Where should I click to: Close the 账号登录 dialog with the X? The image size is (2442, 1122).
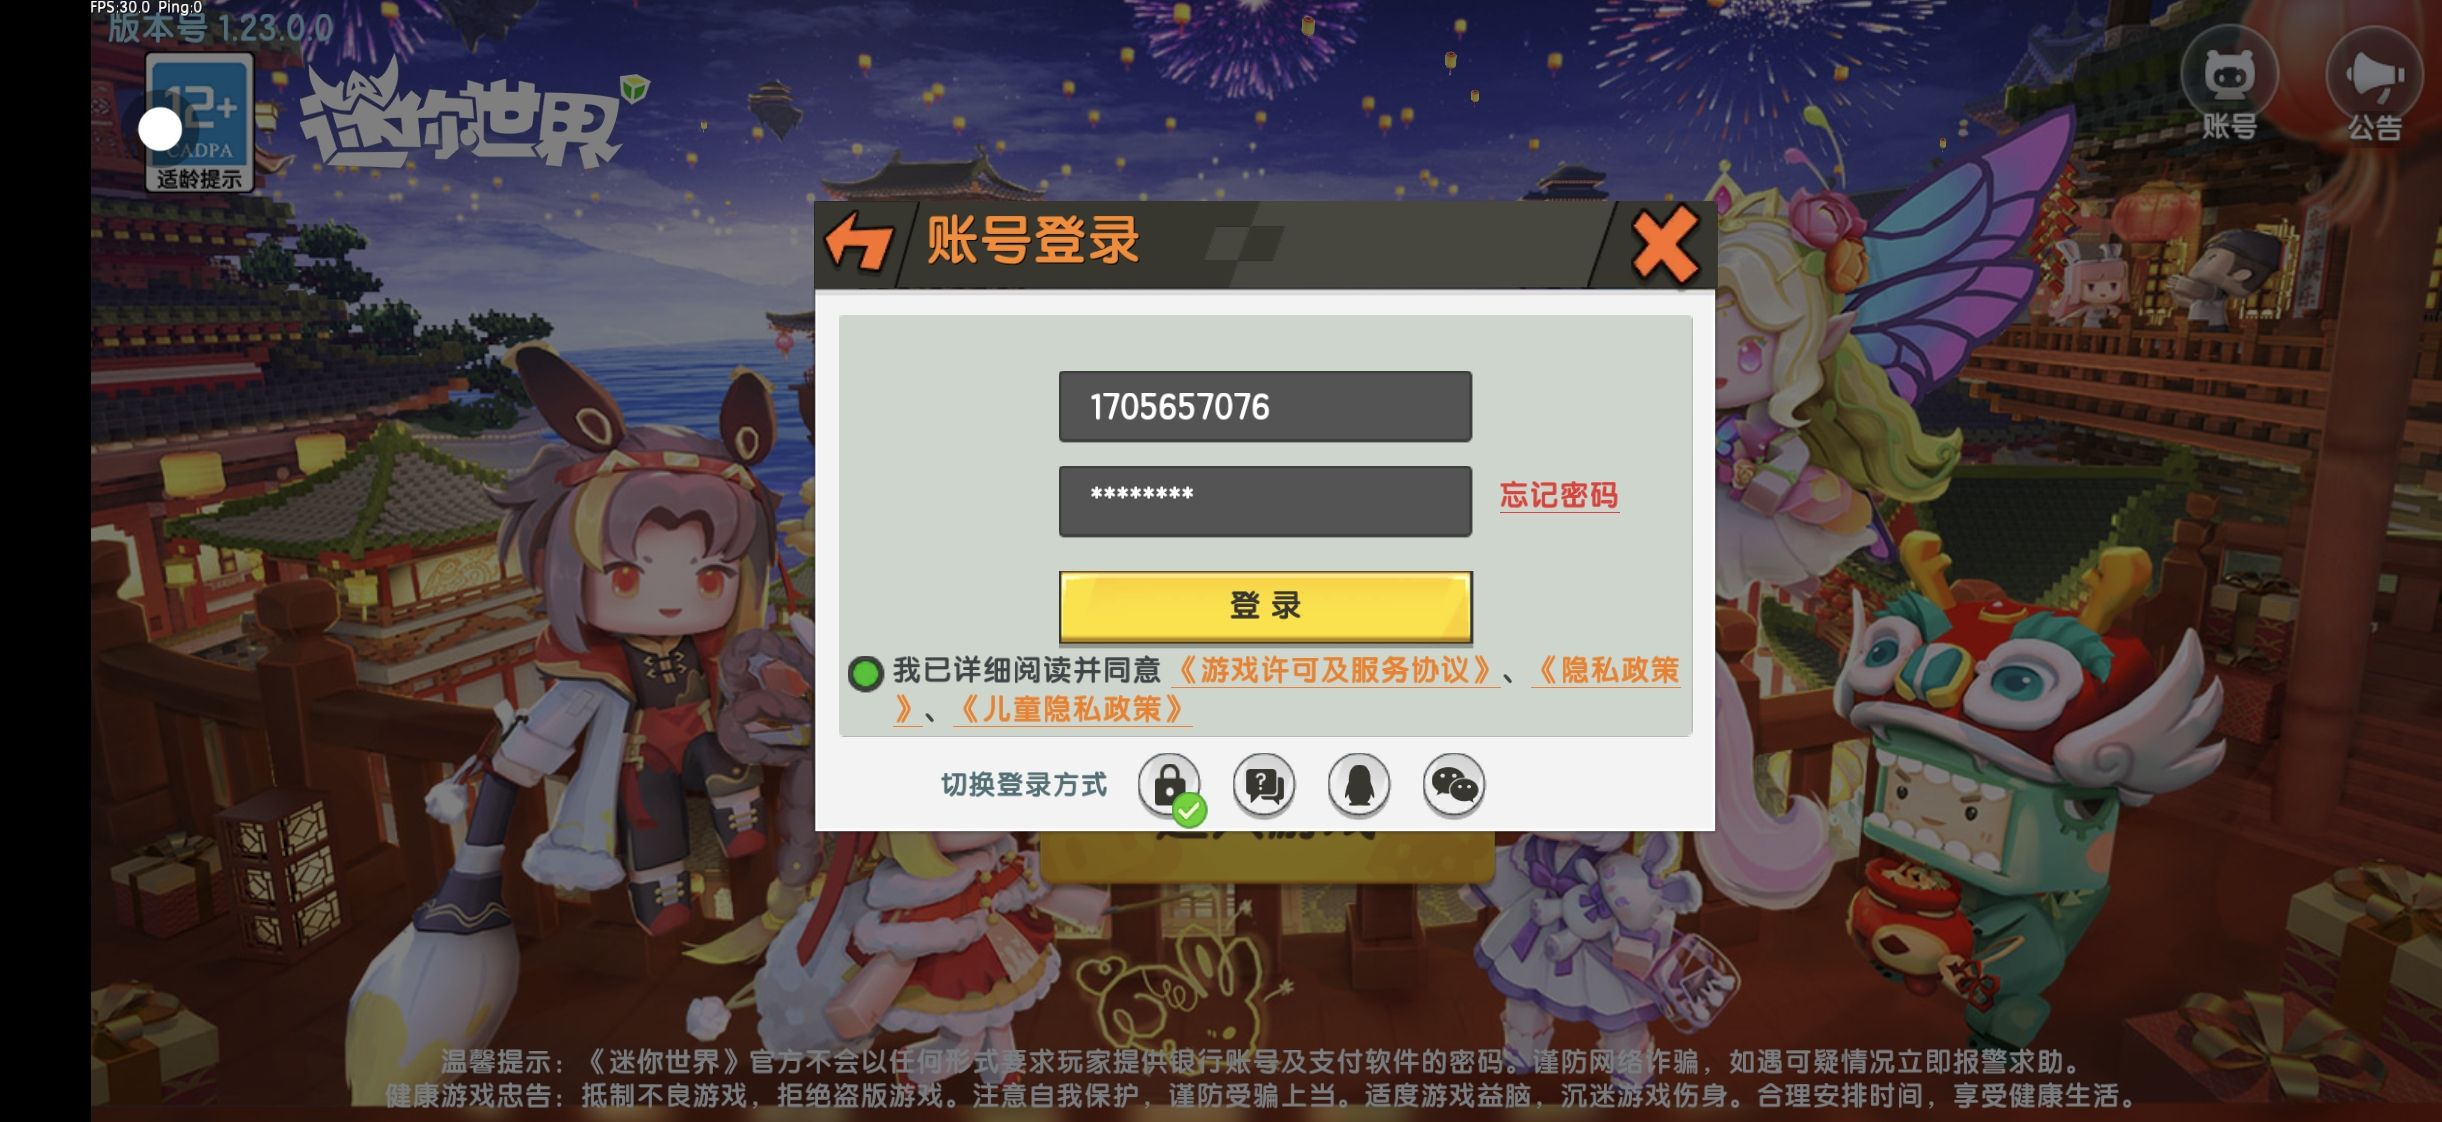[1664, 244]
